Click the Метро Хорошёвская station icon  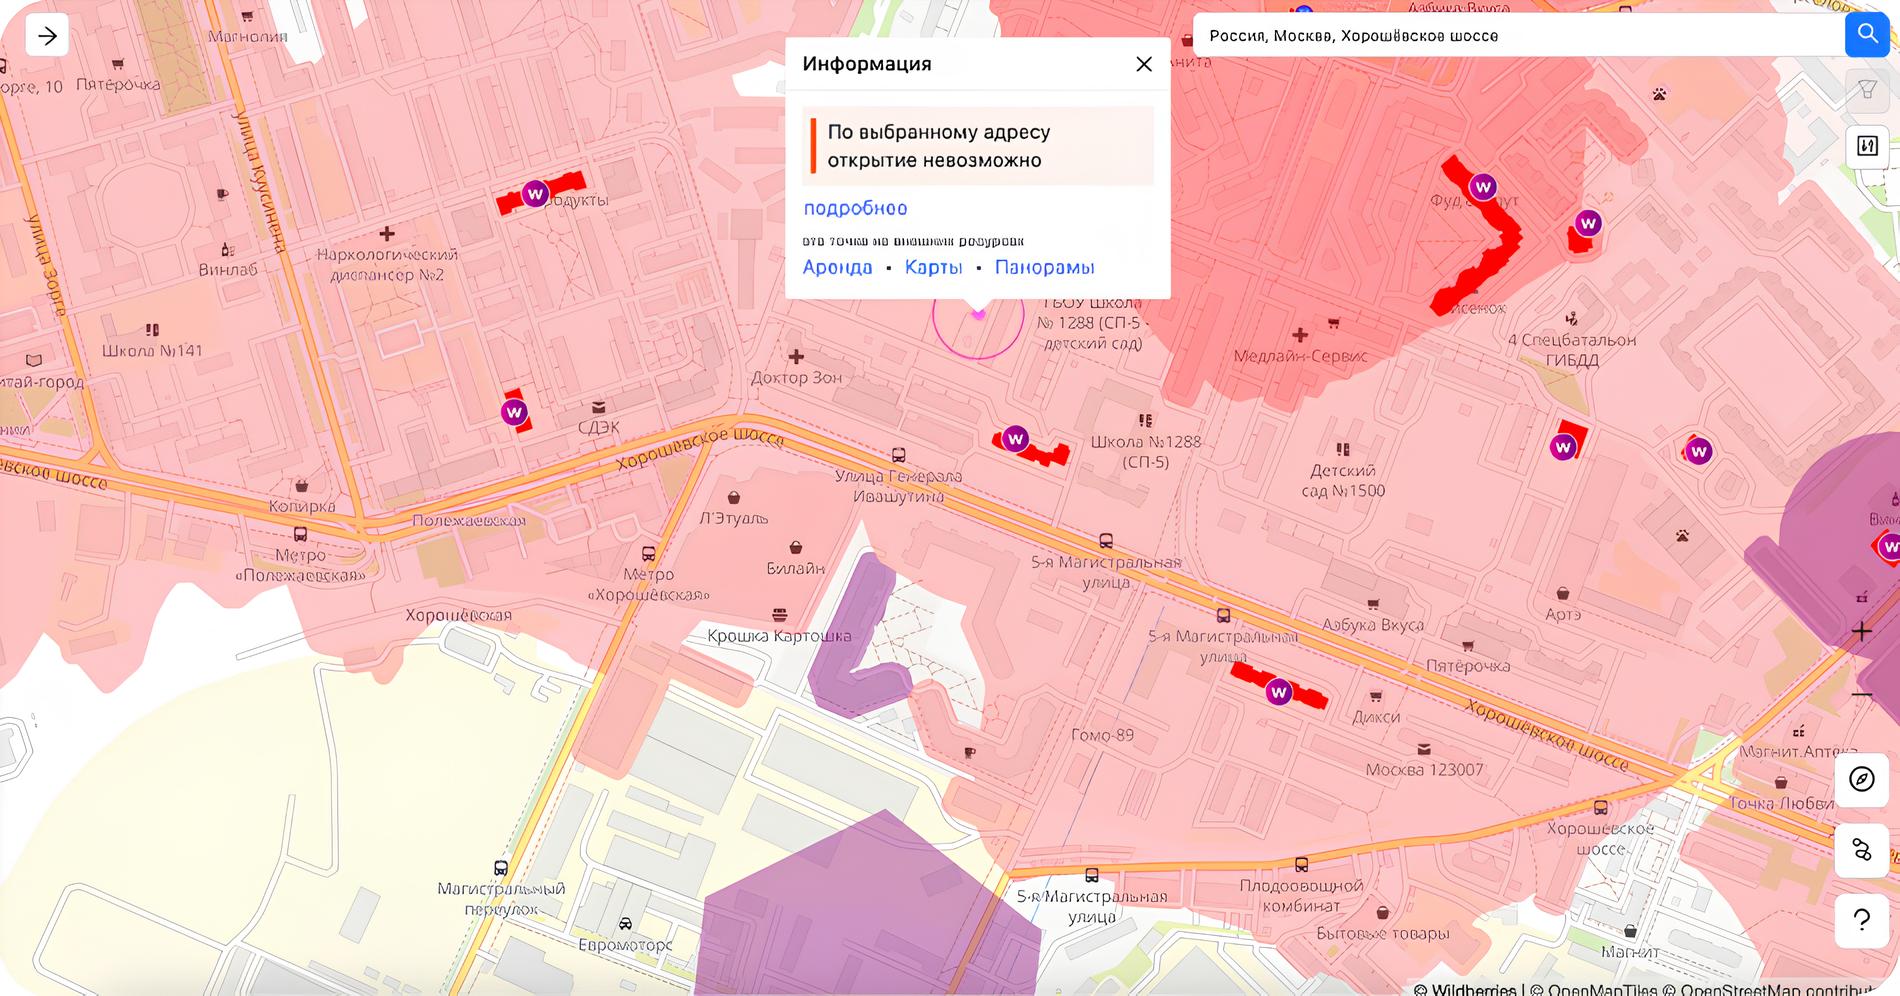(648, 554)
